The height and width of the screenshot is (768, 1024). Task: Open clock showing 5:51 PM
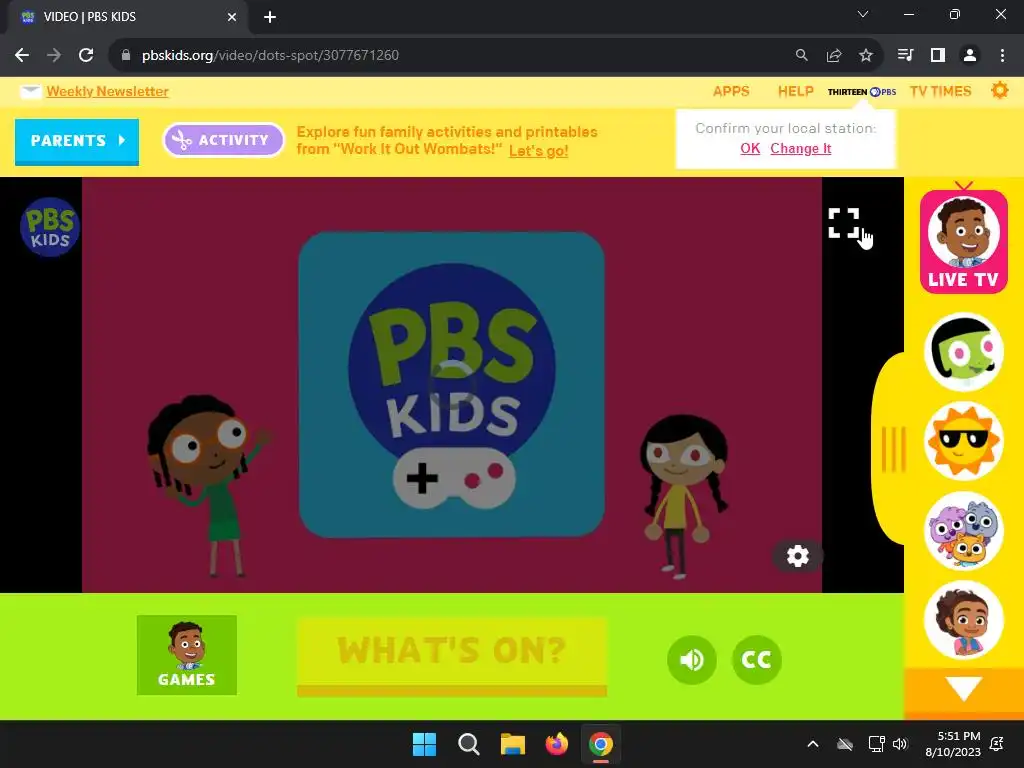953,744
